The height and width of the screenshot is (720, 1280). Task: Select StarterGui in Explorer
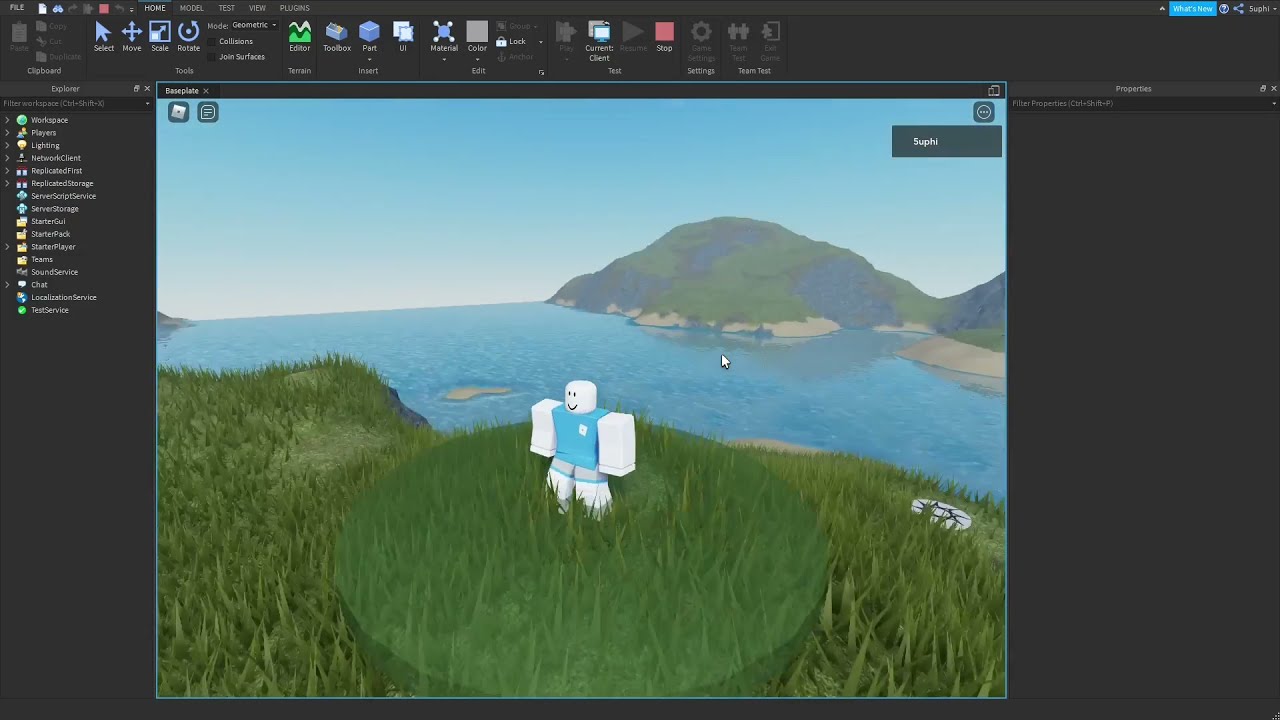(x=48, y=221)
